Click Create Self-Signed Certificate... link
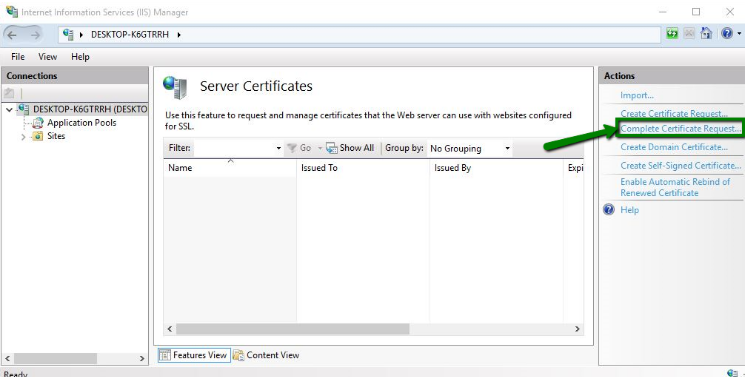This screenshot has height=377, width=745. (x=680, y=165)
